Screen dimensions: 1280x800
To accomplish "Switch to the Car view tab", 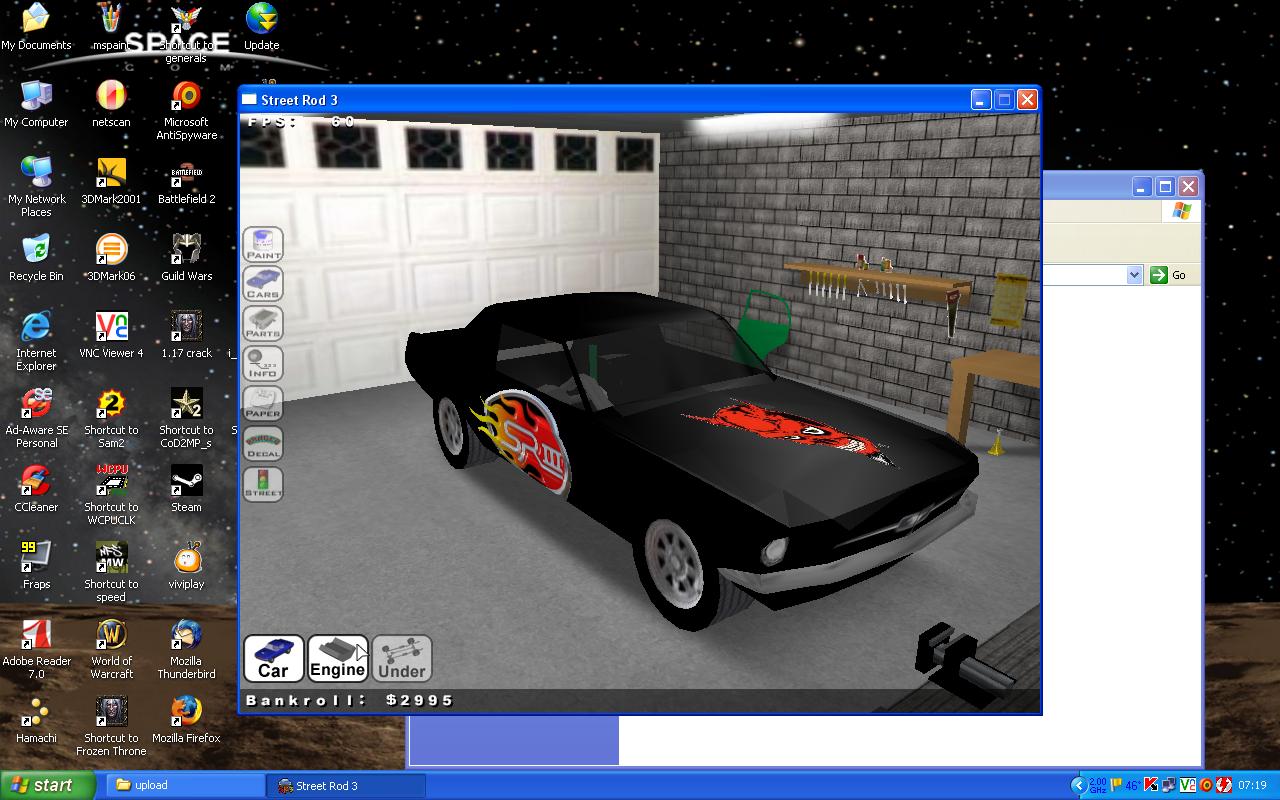I will [x=273, y=659].
